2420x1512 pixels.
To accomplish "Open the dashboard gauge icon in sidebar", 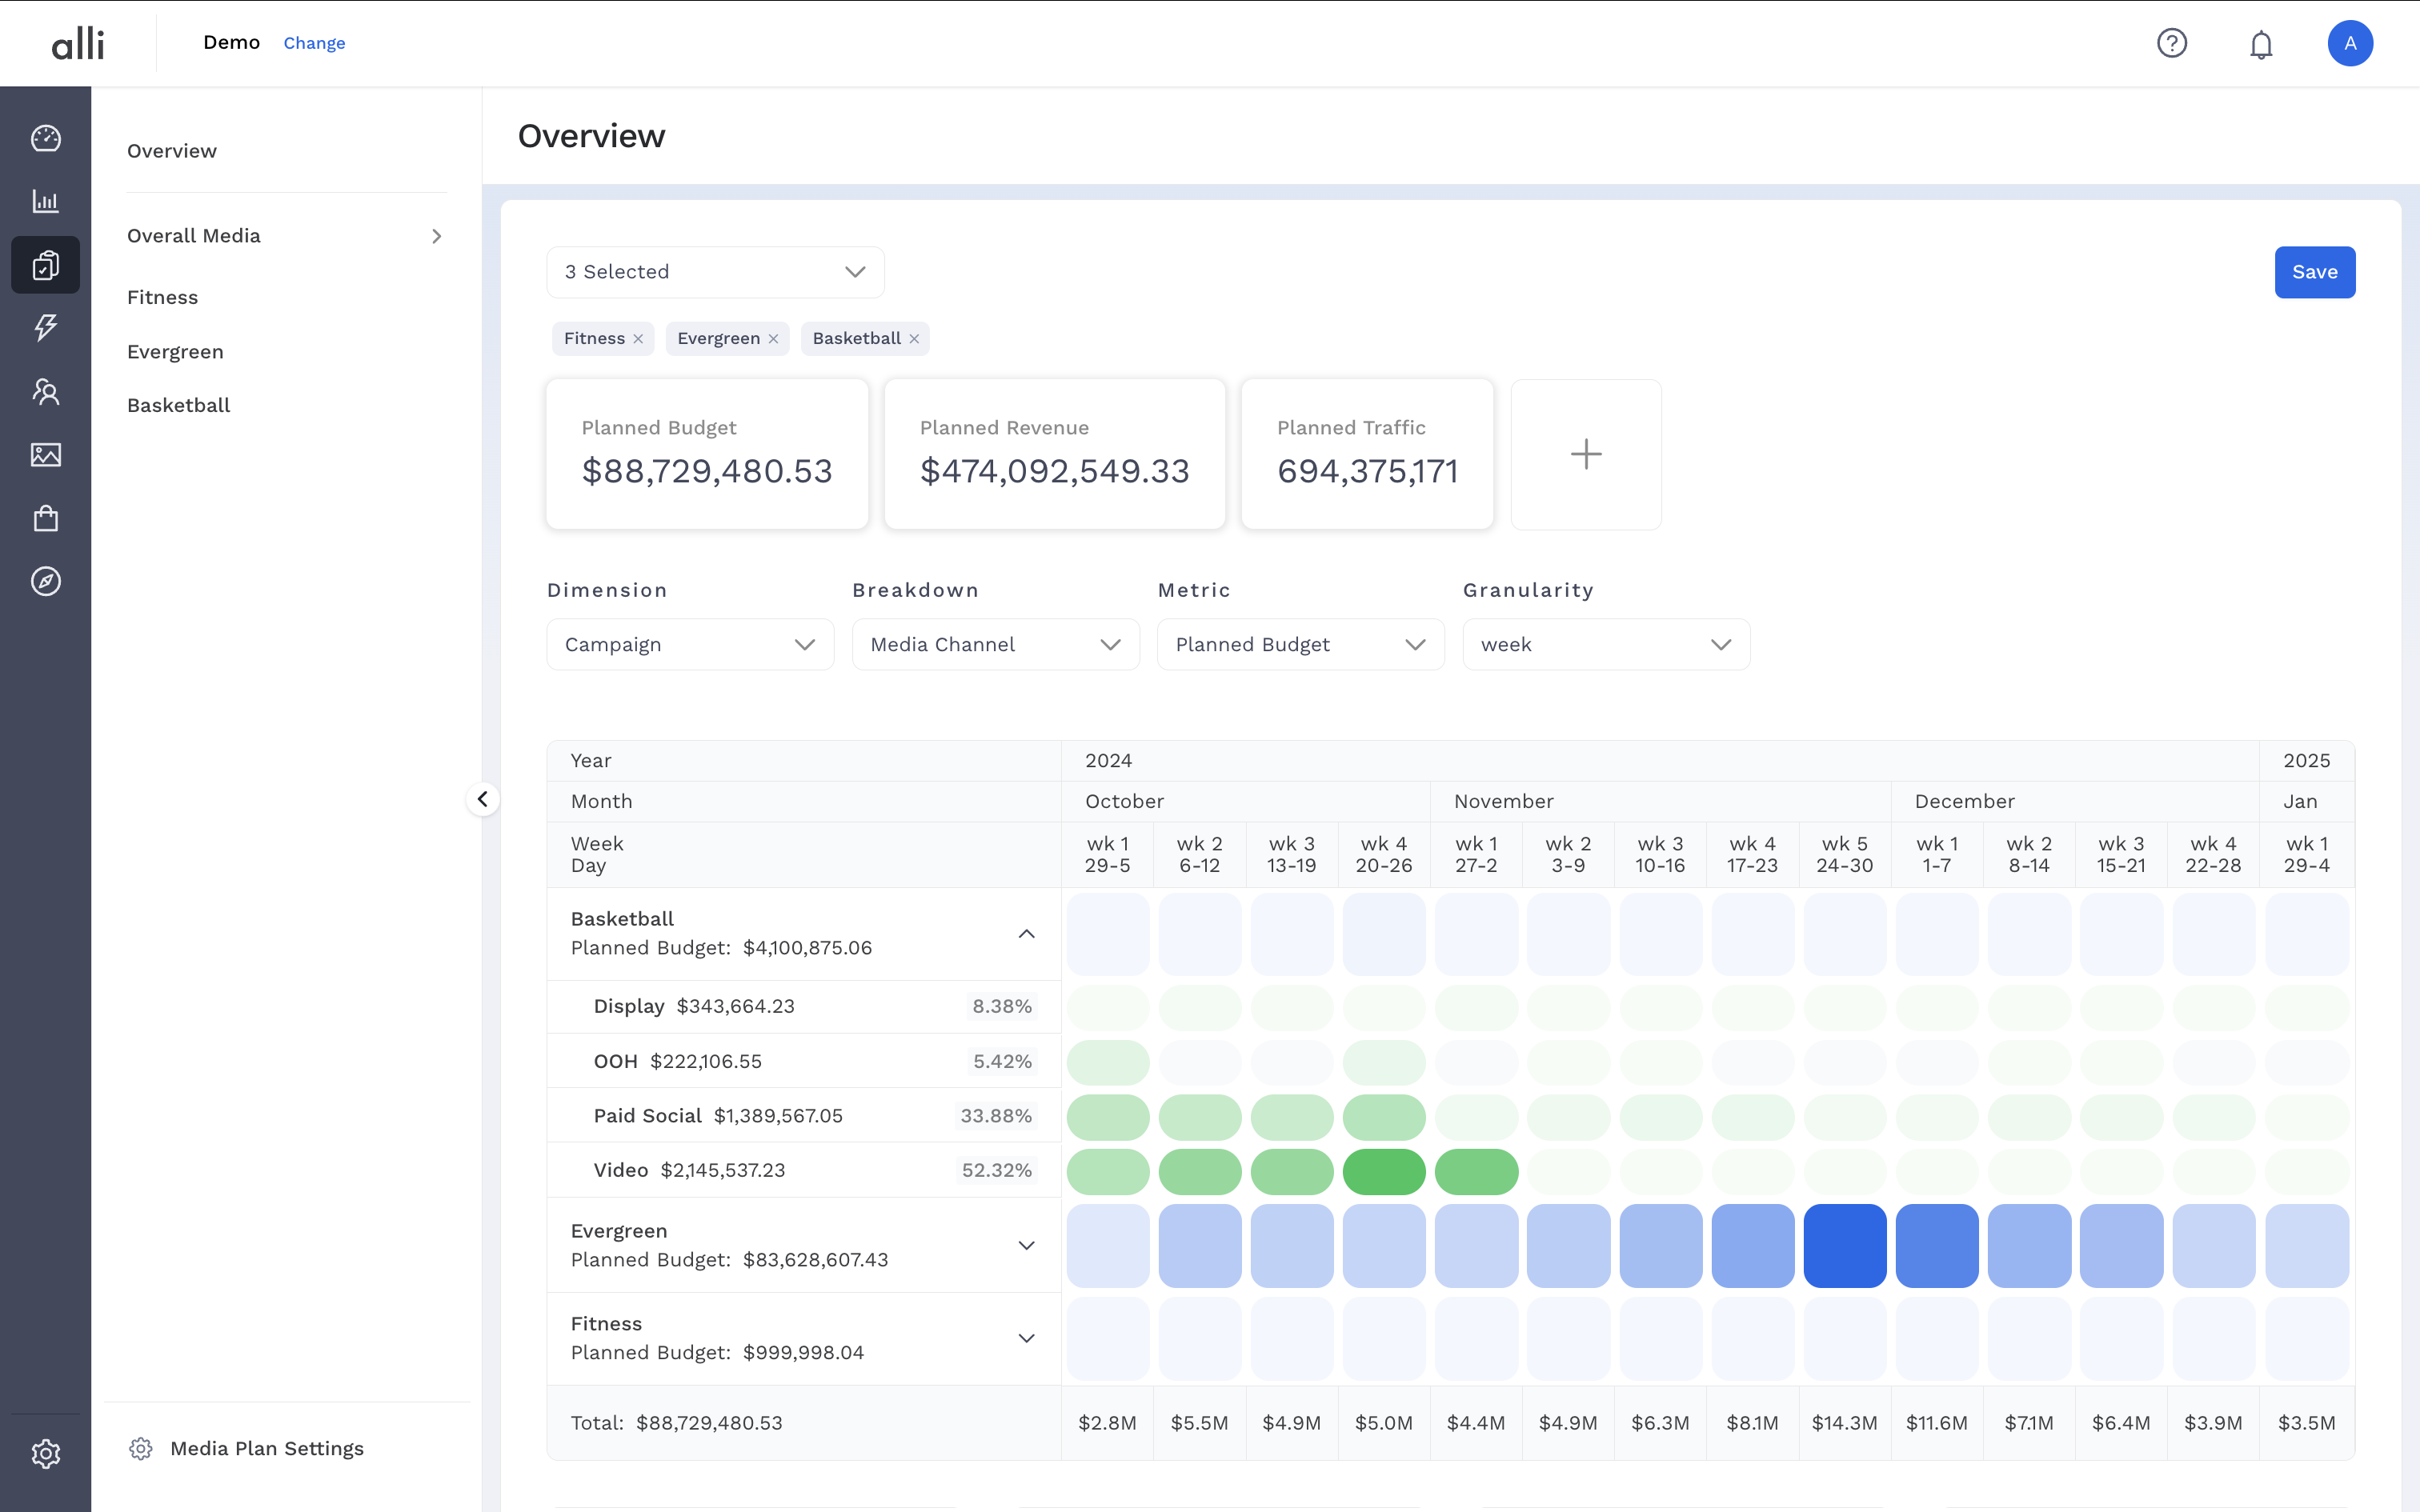I will pos(46,138).
